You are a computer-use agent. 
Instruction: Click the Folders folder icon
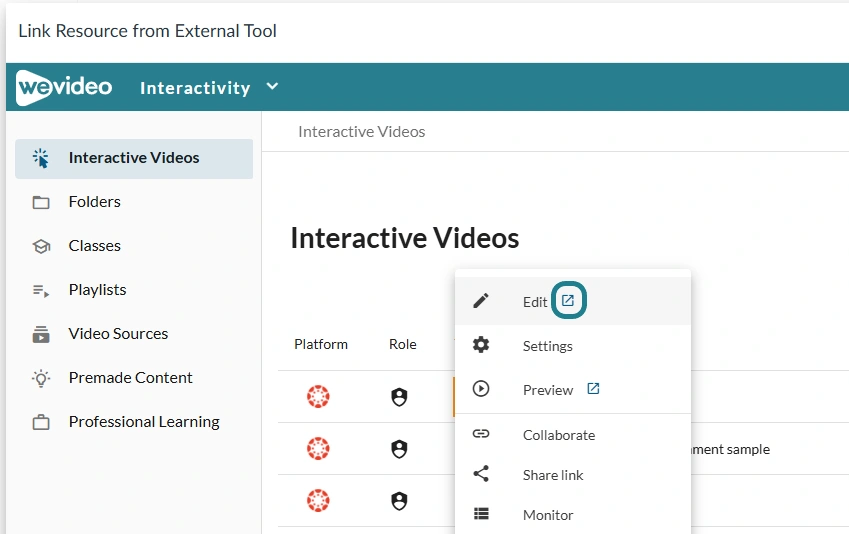tap(41, 203)
